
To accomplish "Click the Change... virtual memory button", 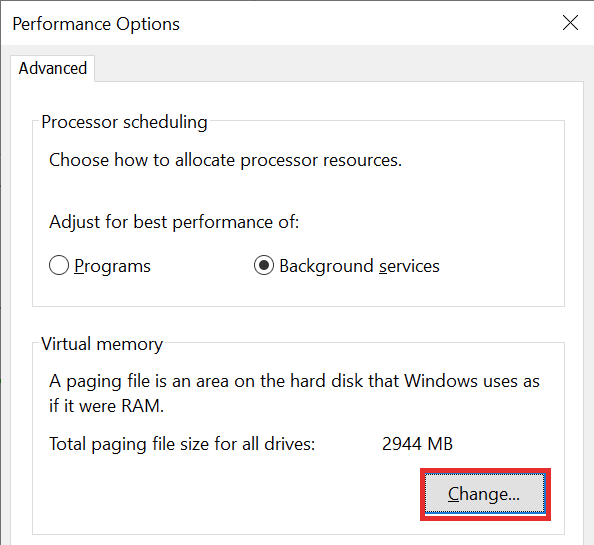I will coord(485,494).
